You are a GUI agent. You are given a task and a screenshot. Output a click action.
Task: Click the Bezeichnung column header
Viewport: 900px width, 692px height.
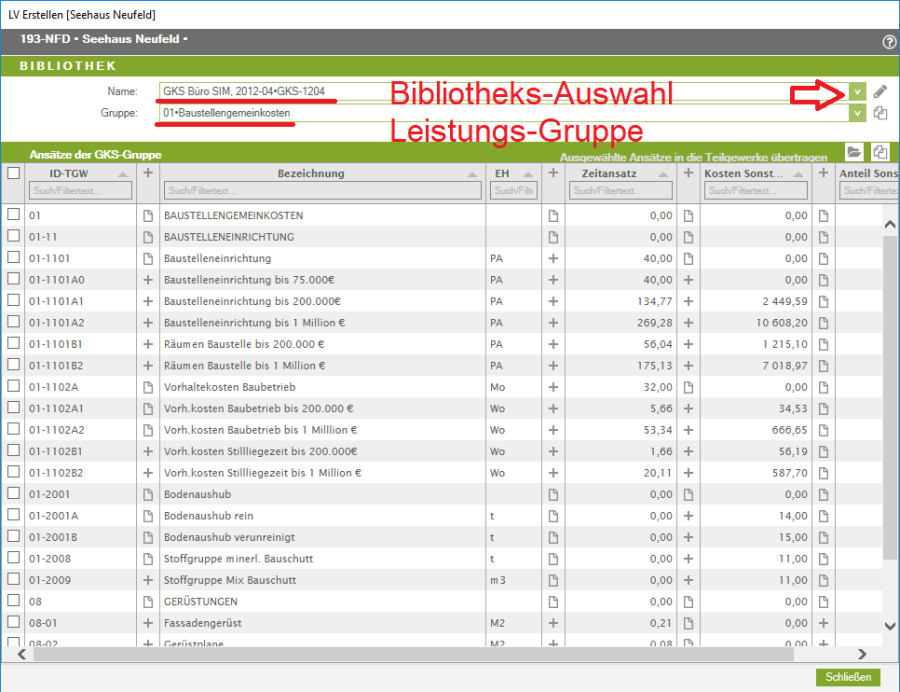click(310, 173)
